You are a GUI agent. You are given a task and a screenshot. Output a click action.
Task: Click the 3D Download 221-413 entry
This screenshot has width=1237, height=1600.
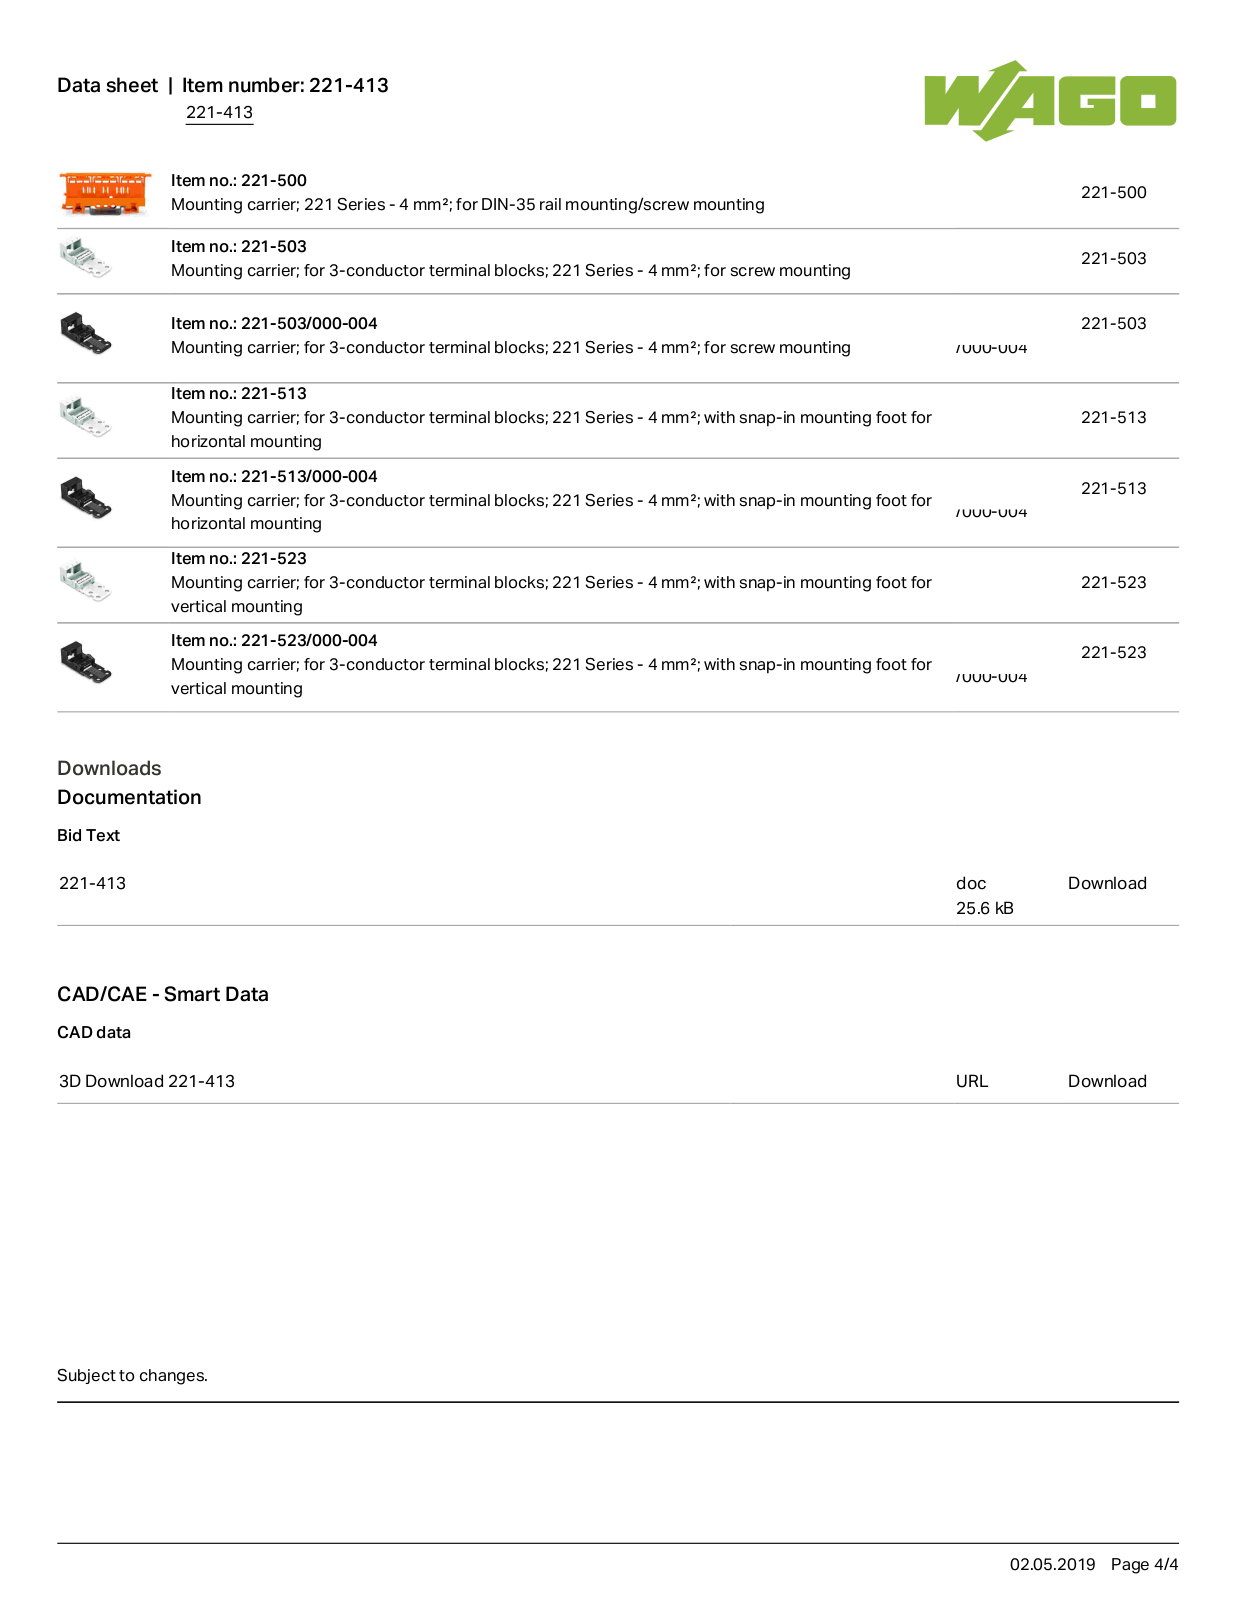pyautogui.click(x=147, y=1081)
